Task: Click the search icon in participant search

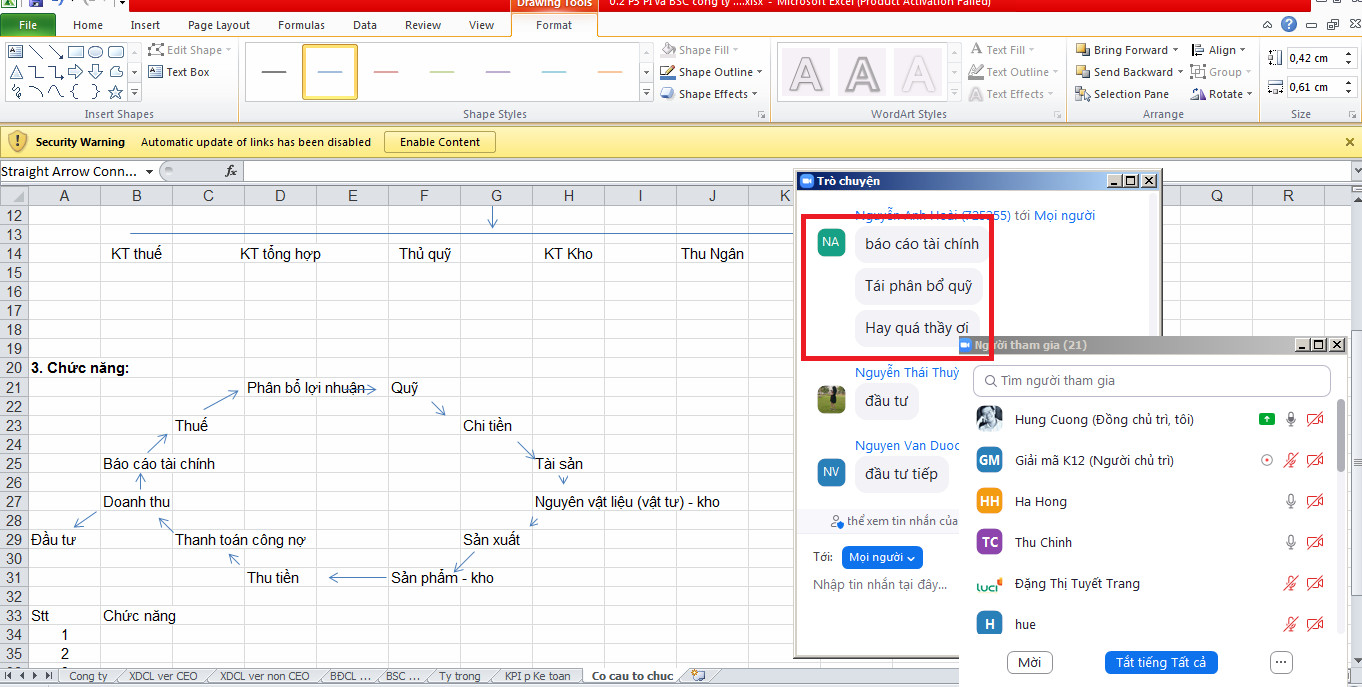Action: 989,381
